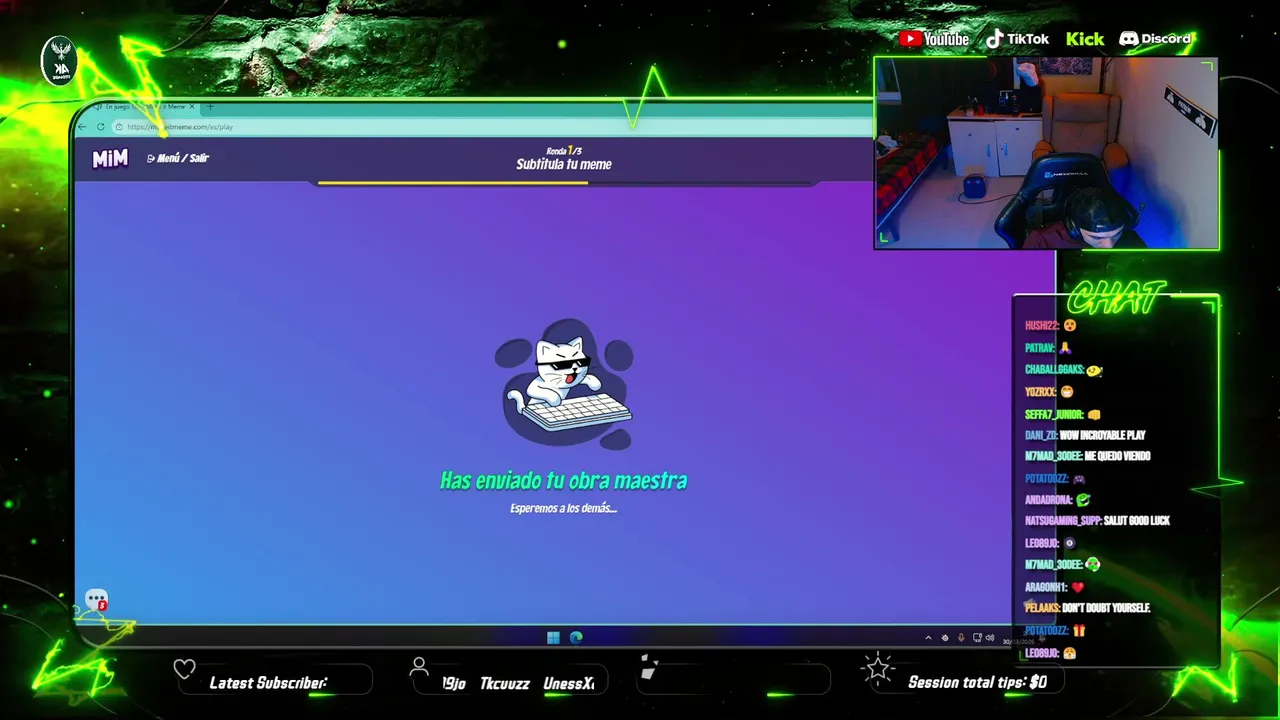Reload the page with the refresh icon
The image size is (1280, 720).
(101, 127)
